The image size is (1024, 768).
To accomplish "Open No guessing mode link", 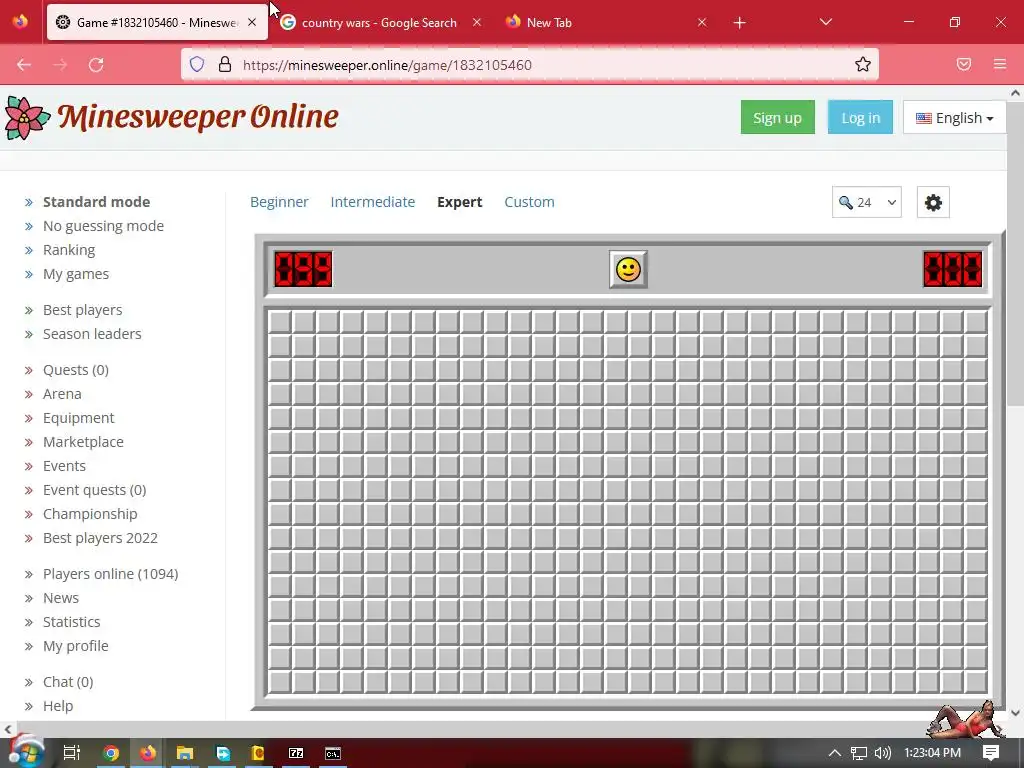I will (x=103, y=226).
